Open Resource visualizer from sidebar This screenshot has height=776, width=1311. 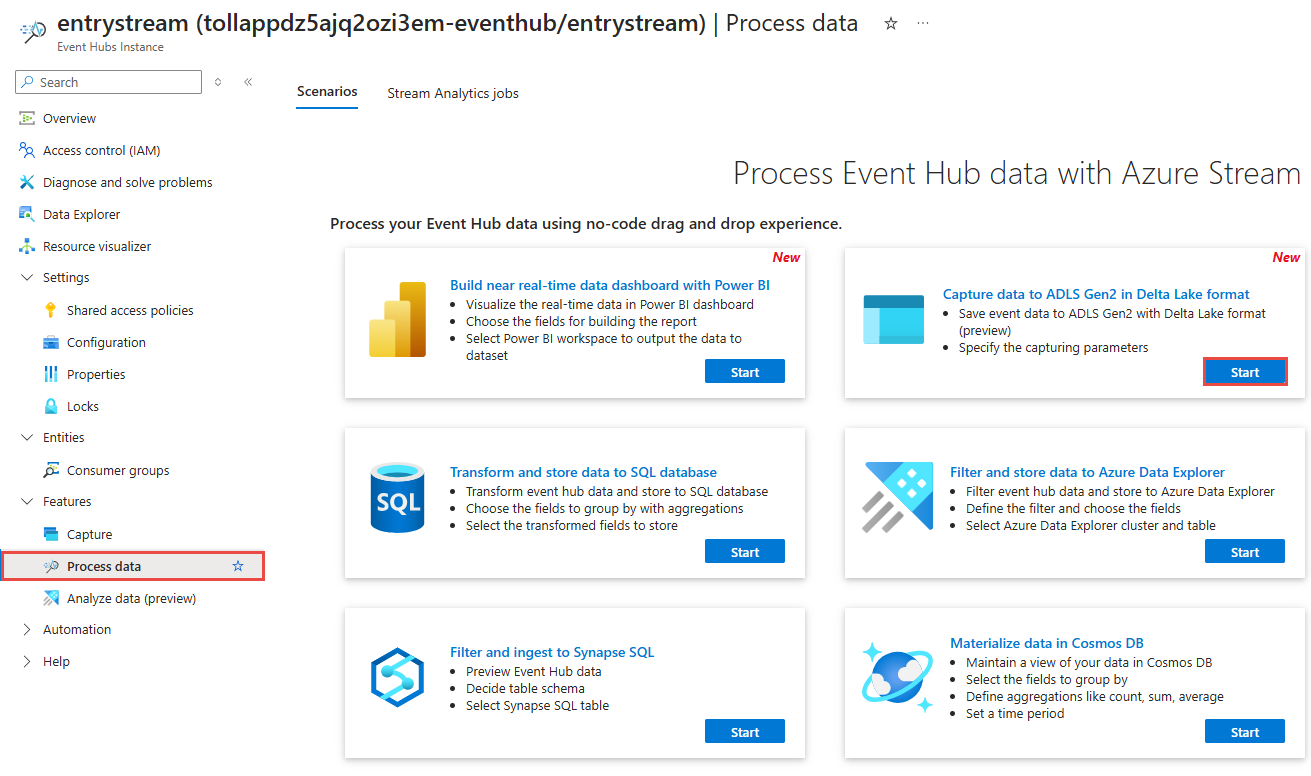click(97, 246)
